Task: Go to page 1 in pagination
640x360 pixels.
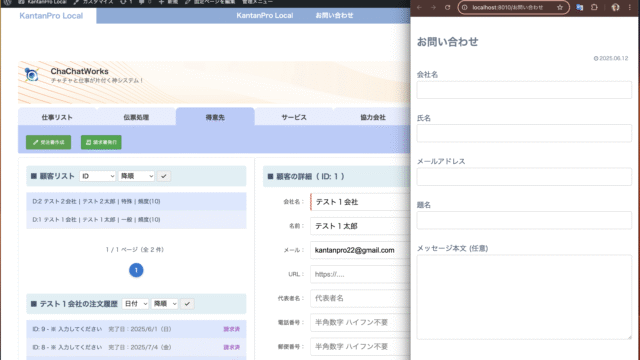Action: click(136, 270)
